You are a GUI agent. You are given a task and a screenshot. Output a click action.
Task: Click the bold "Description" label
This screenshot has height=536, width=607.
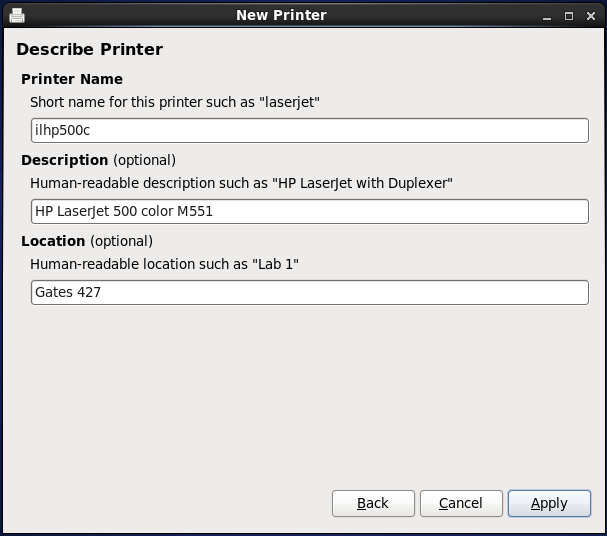[65, 160]
